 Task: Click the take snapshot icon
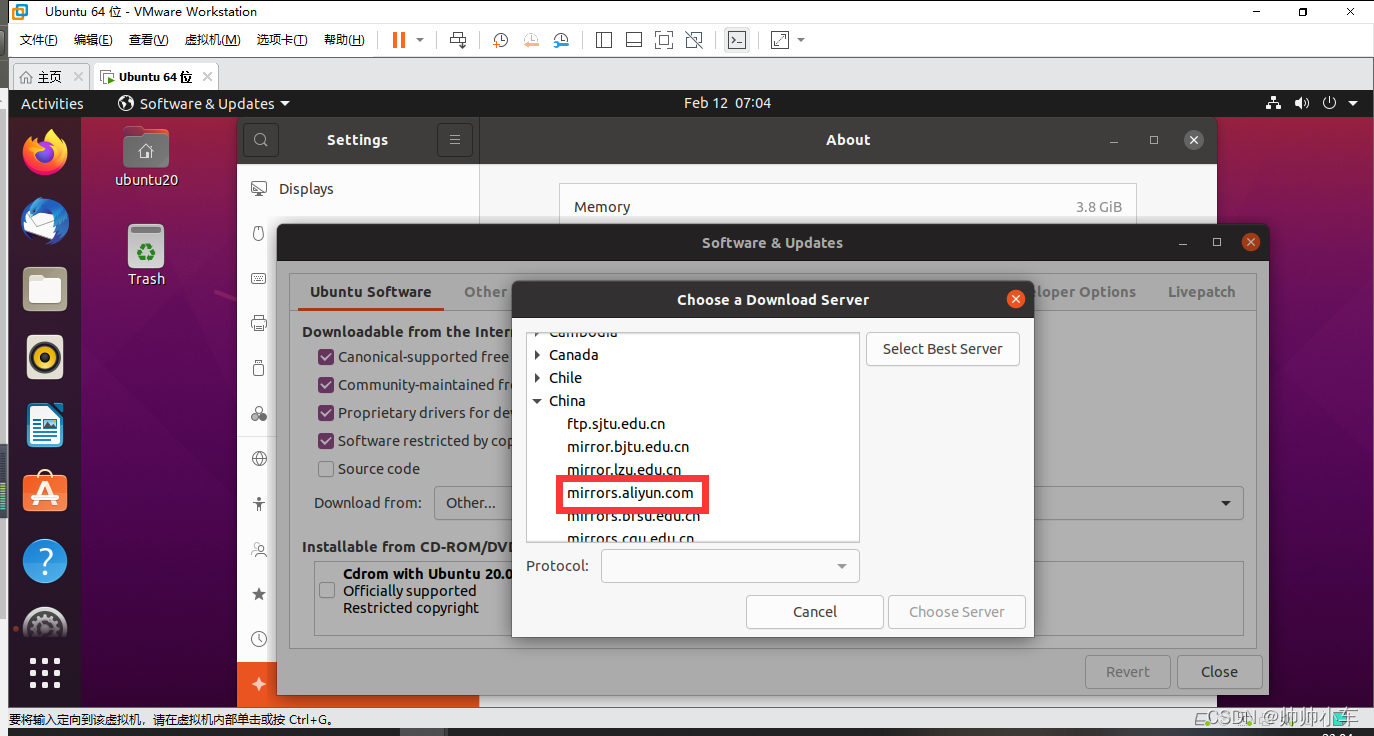pos(501,40)
